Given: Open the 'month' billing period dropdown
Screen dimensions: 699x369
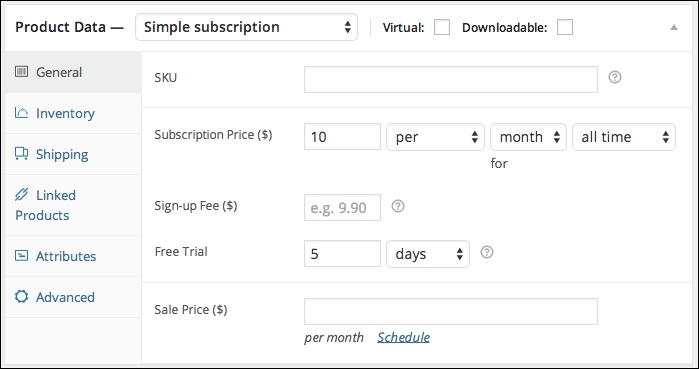Looking at the screenshot, I should point(528,137).
